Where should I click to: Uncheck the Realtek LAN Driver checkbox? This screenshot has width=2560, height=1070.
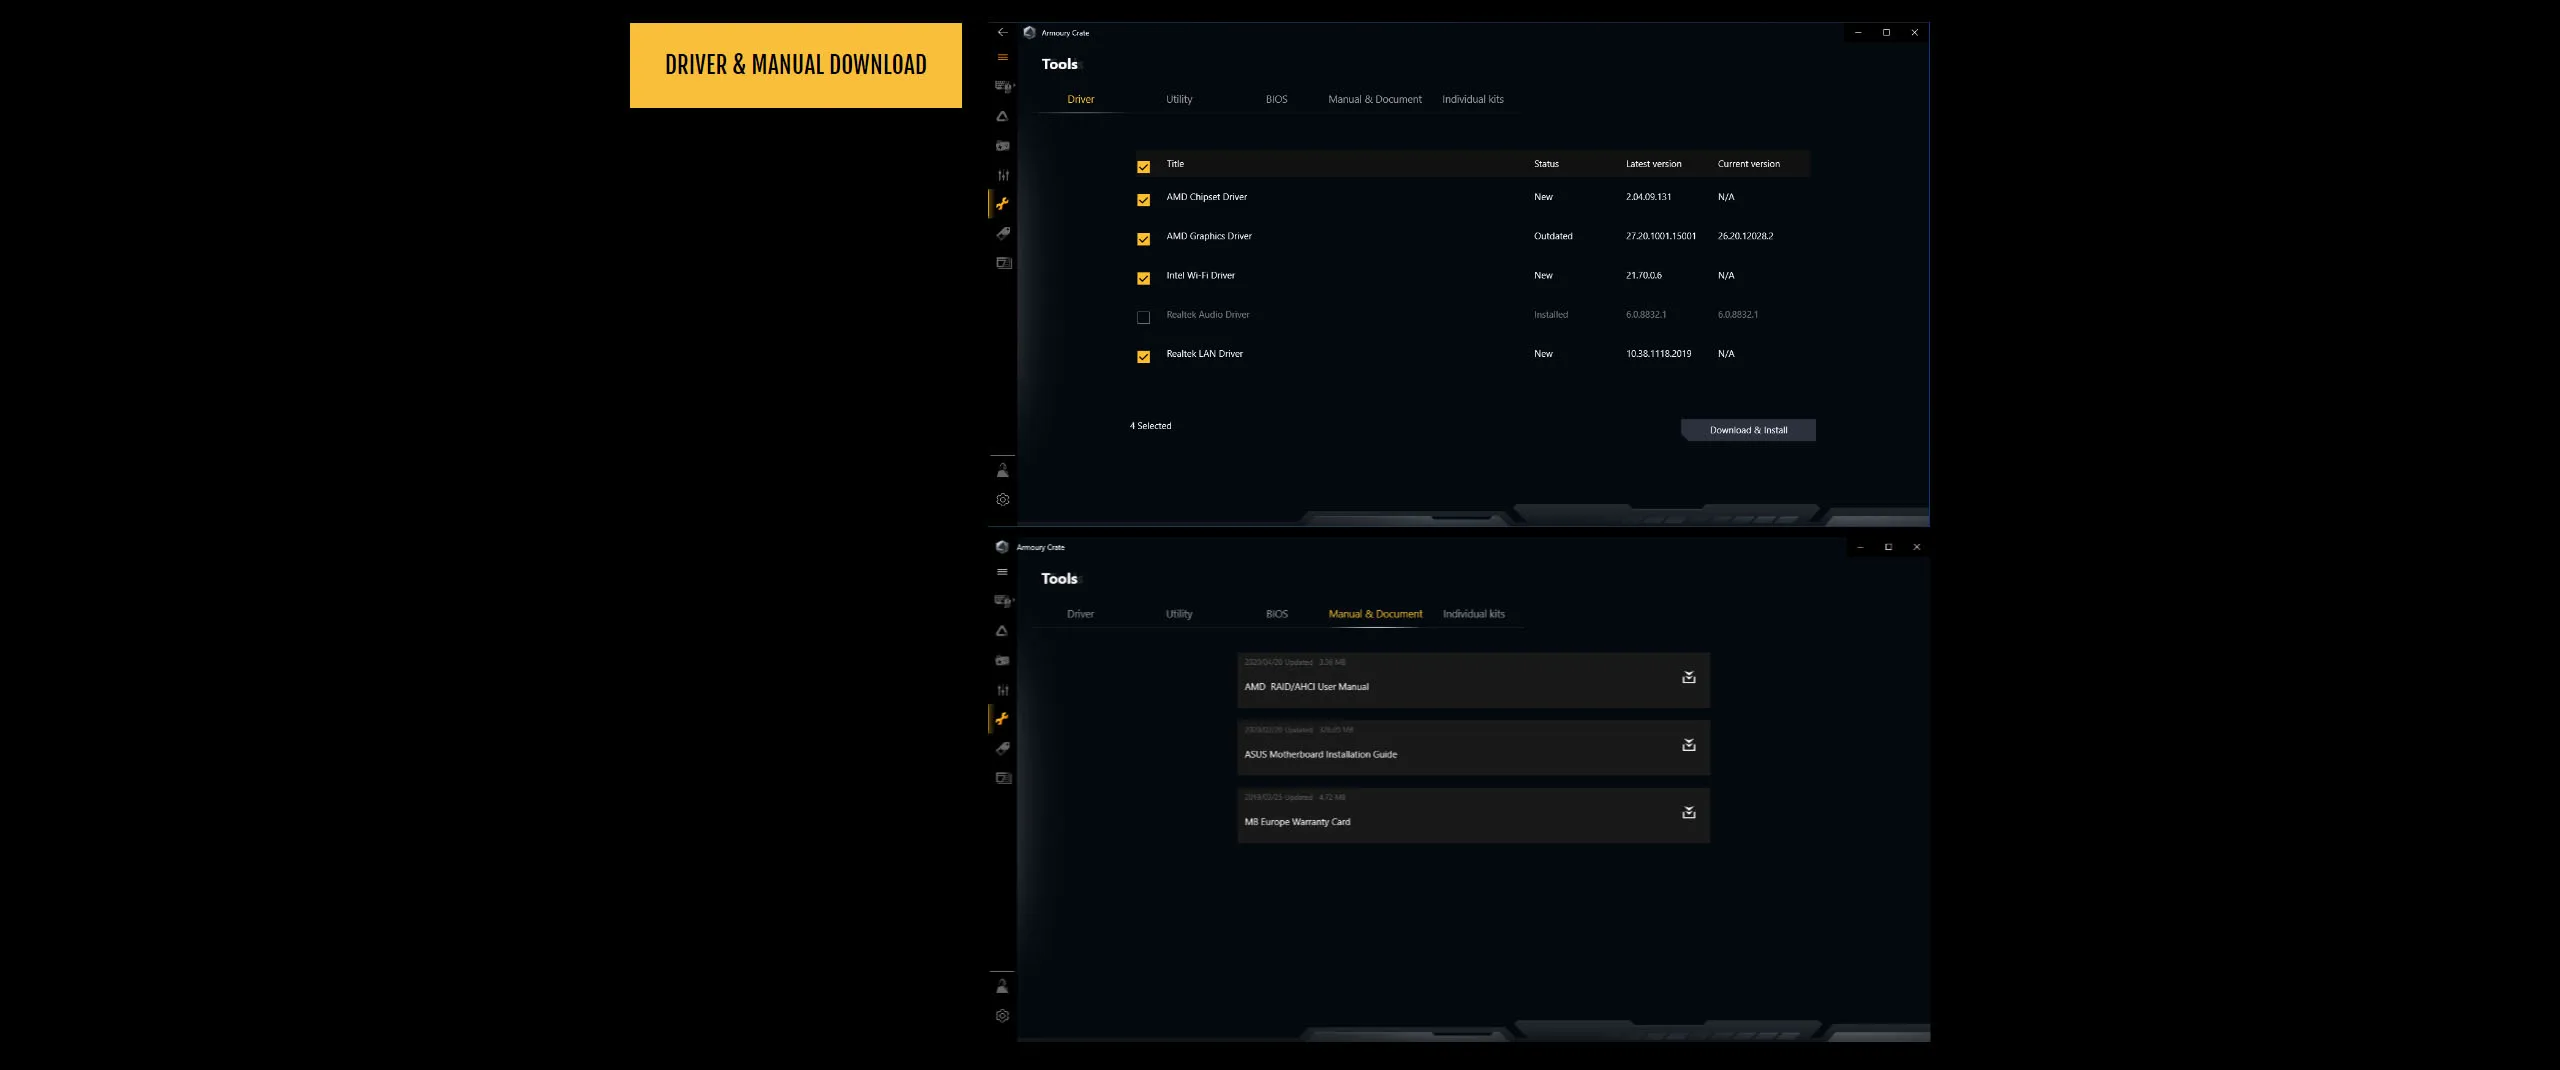tap(1143, 357)
